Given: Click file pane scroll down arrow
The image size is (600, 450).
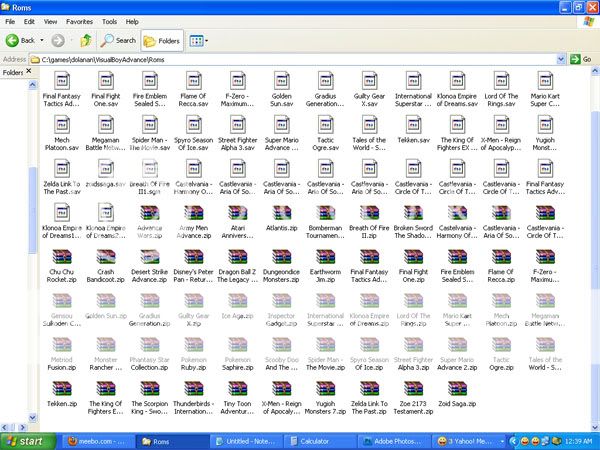Looking at the screenshot, I should (x=595, y=427).
